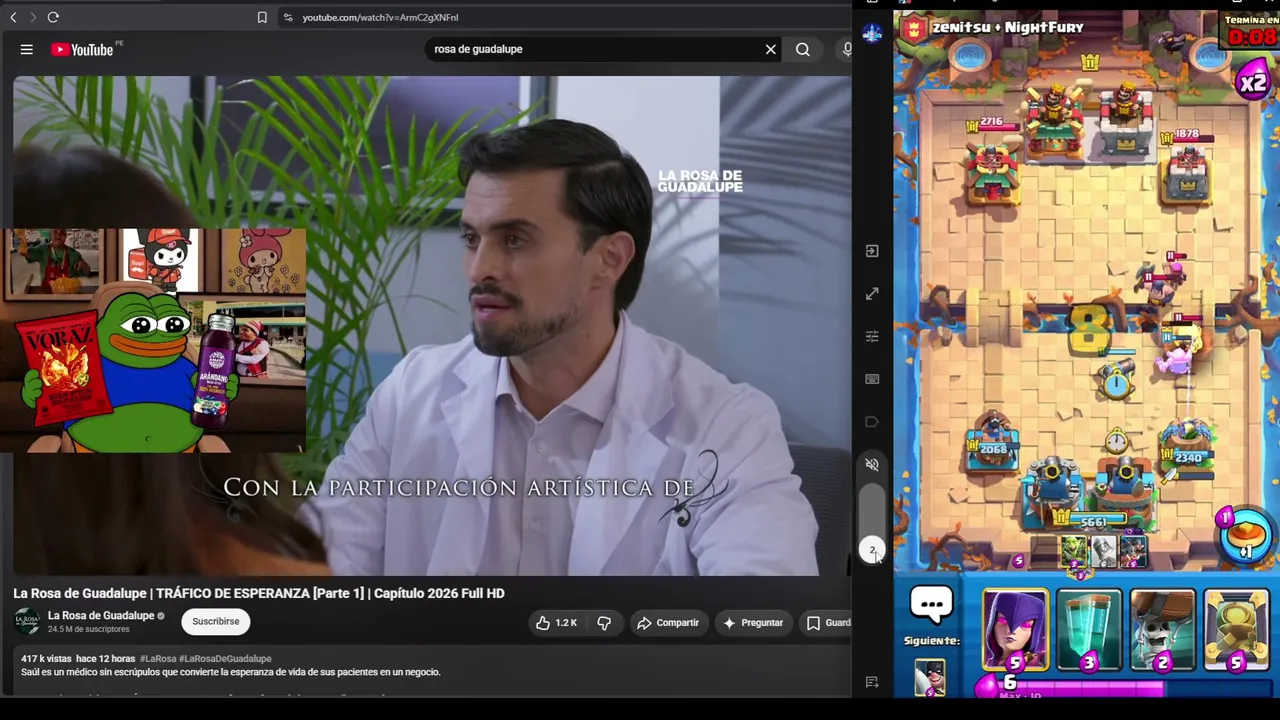Bookmark this page from address bar
Screen dimensions: 1280x720
(x=262, y=17)
